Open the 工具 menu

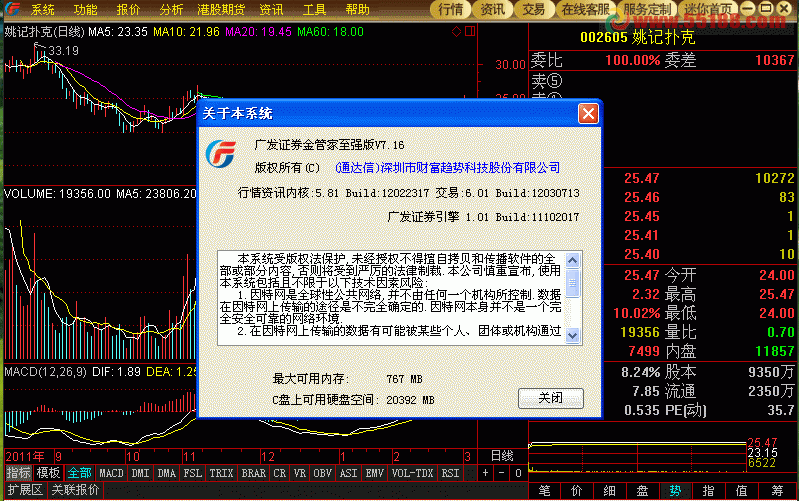click(314, 9)
